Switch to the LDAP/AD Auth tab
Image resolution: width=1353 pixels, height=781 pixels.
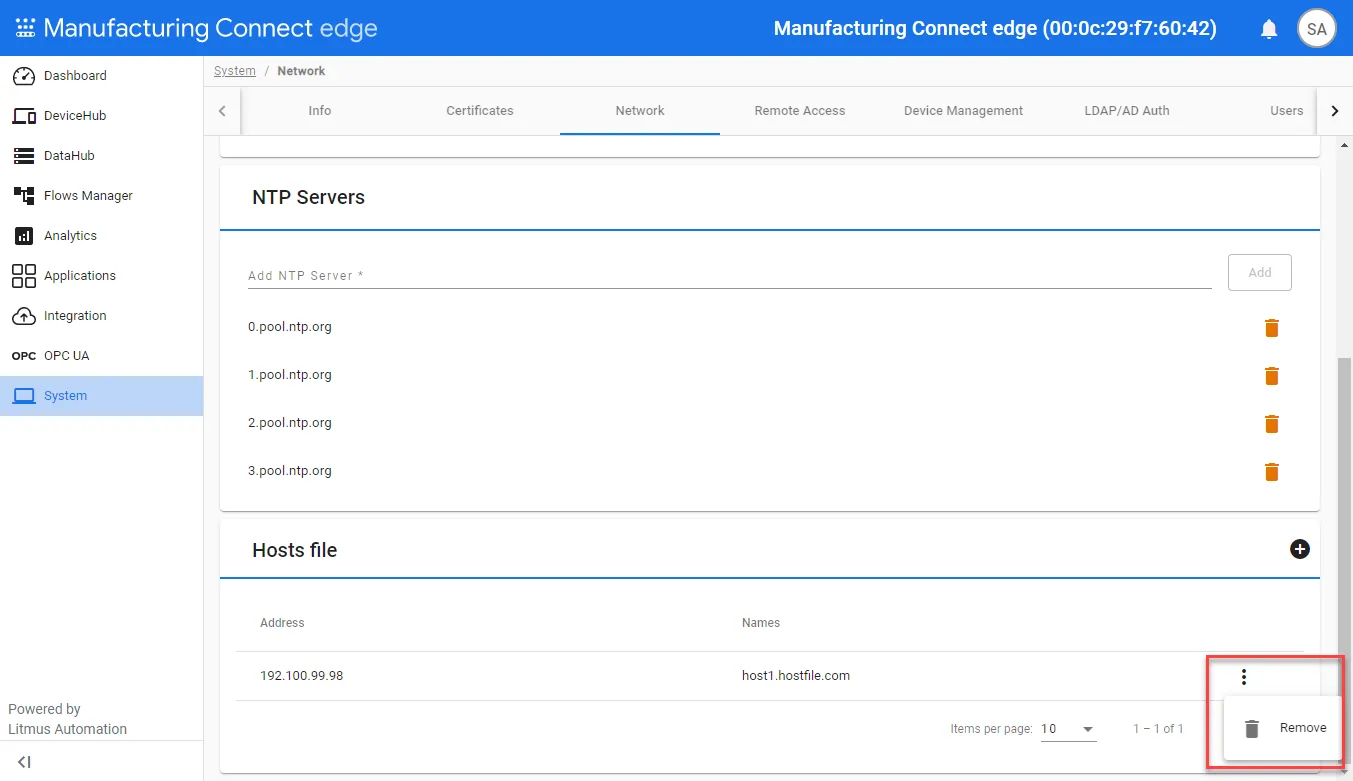1127,111
